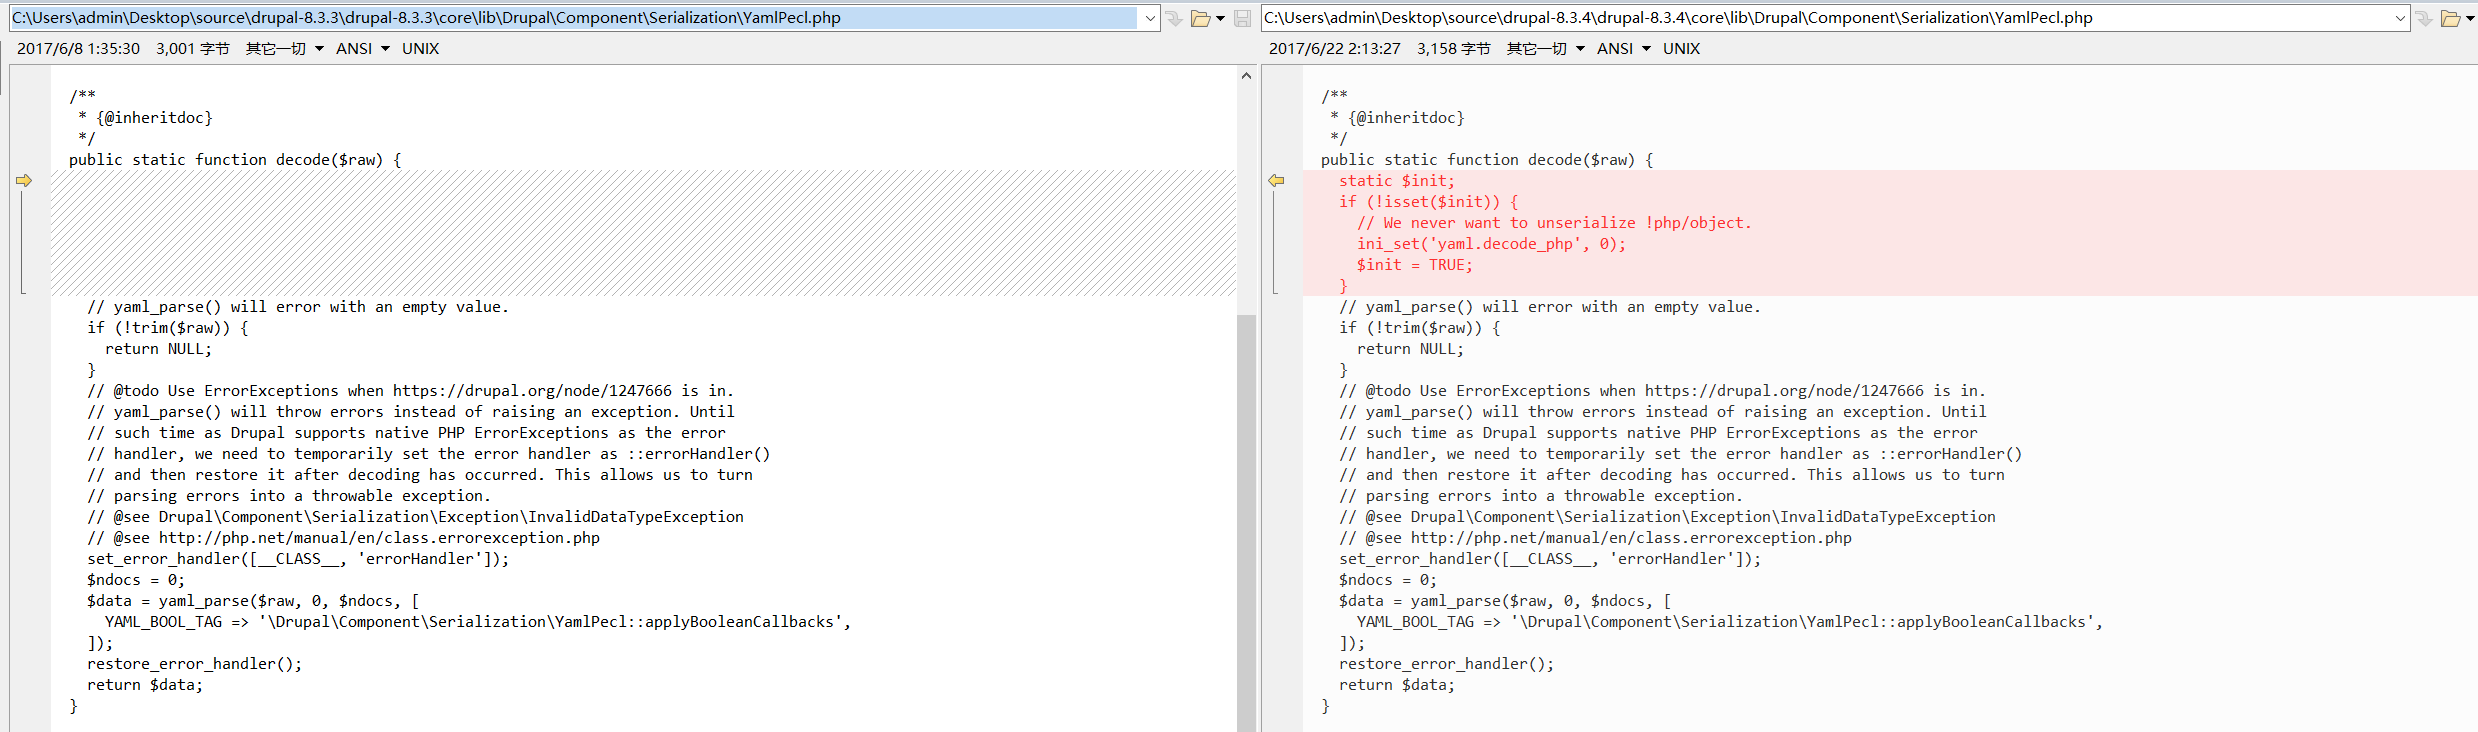This screenshot has height=732, width=2478.
Task: Click the left pane '@see http://php.net/manual' comment
Action: click(x=343, y=538)
